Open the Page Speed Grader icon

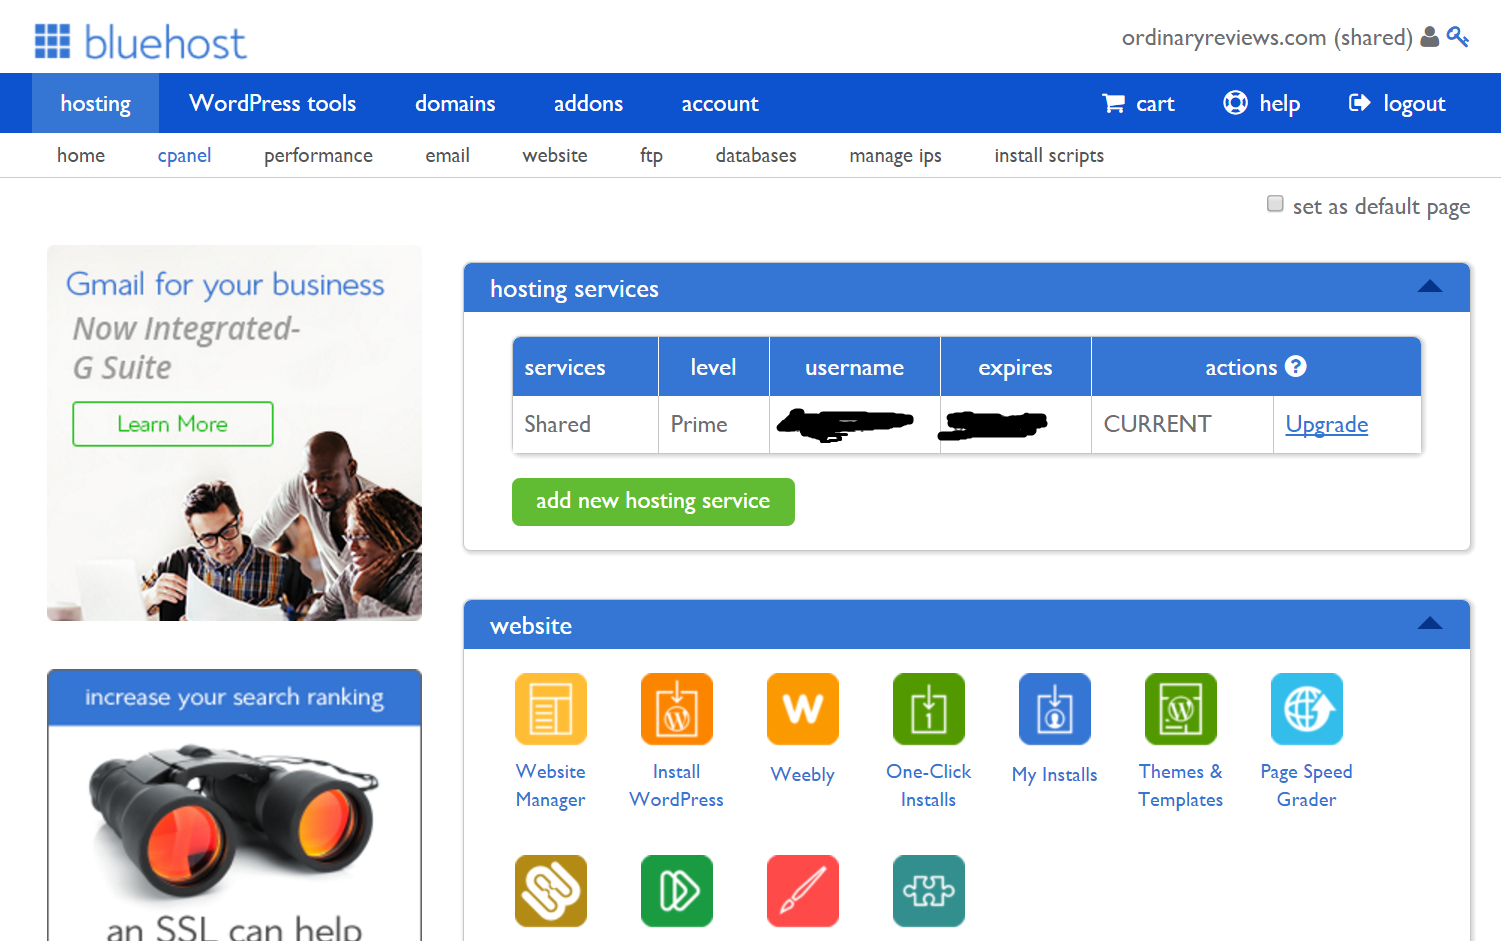pyautogui.click(x=1307, y=709)
